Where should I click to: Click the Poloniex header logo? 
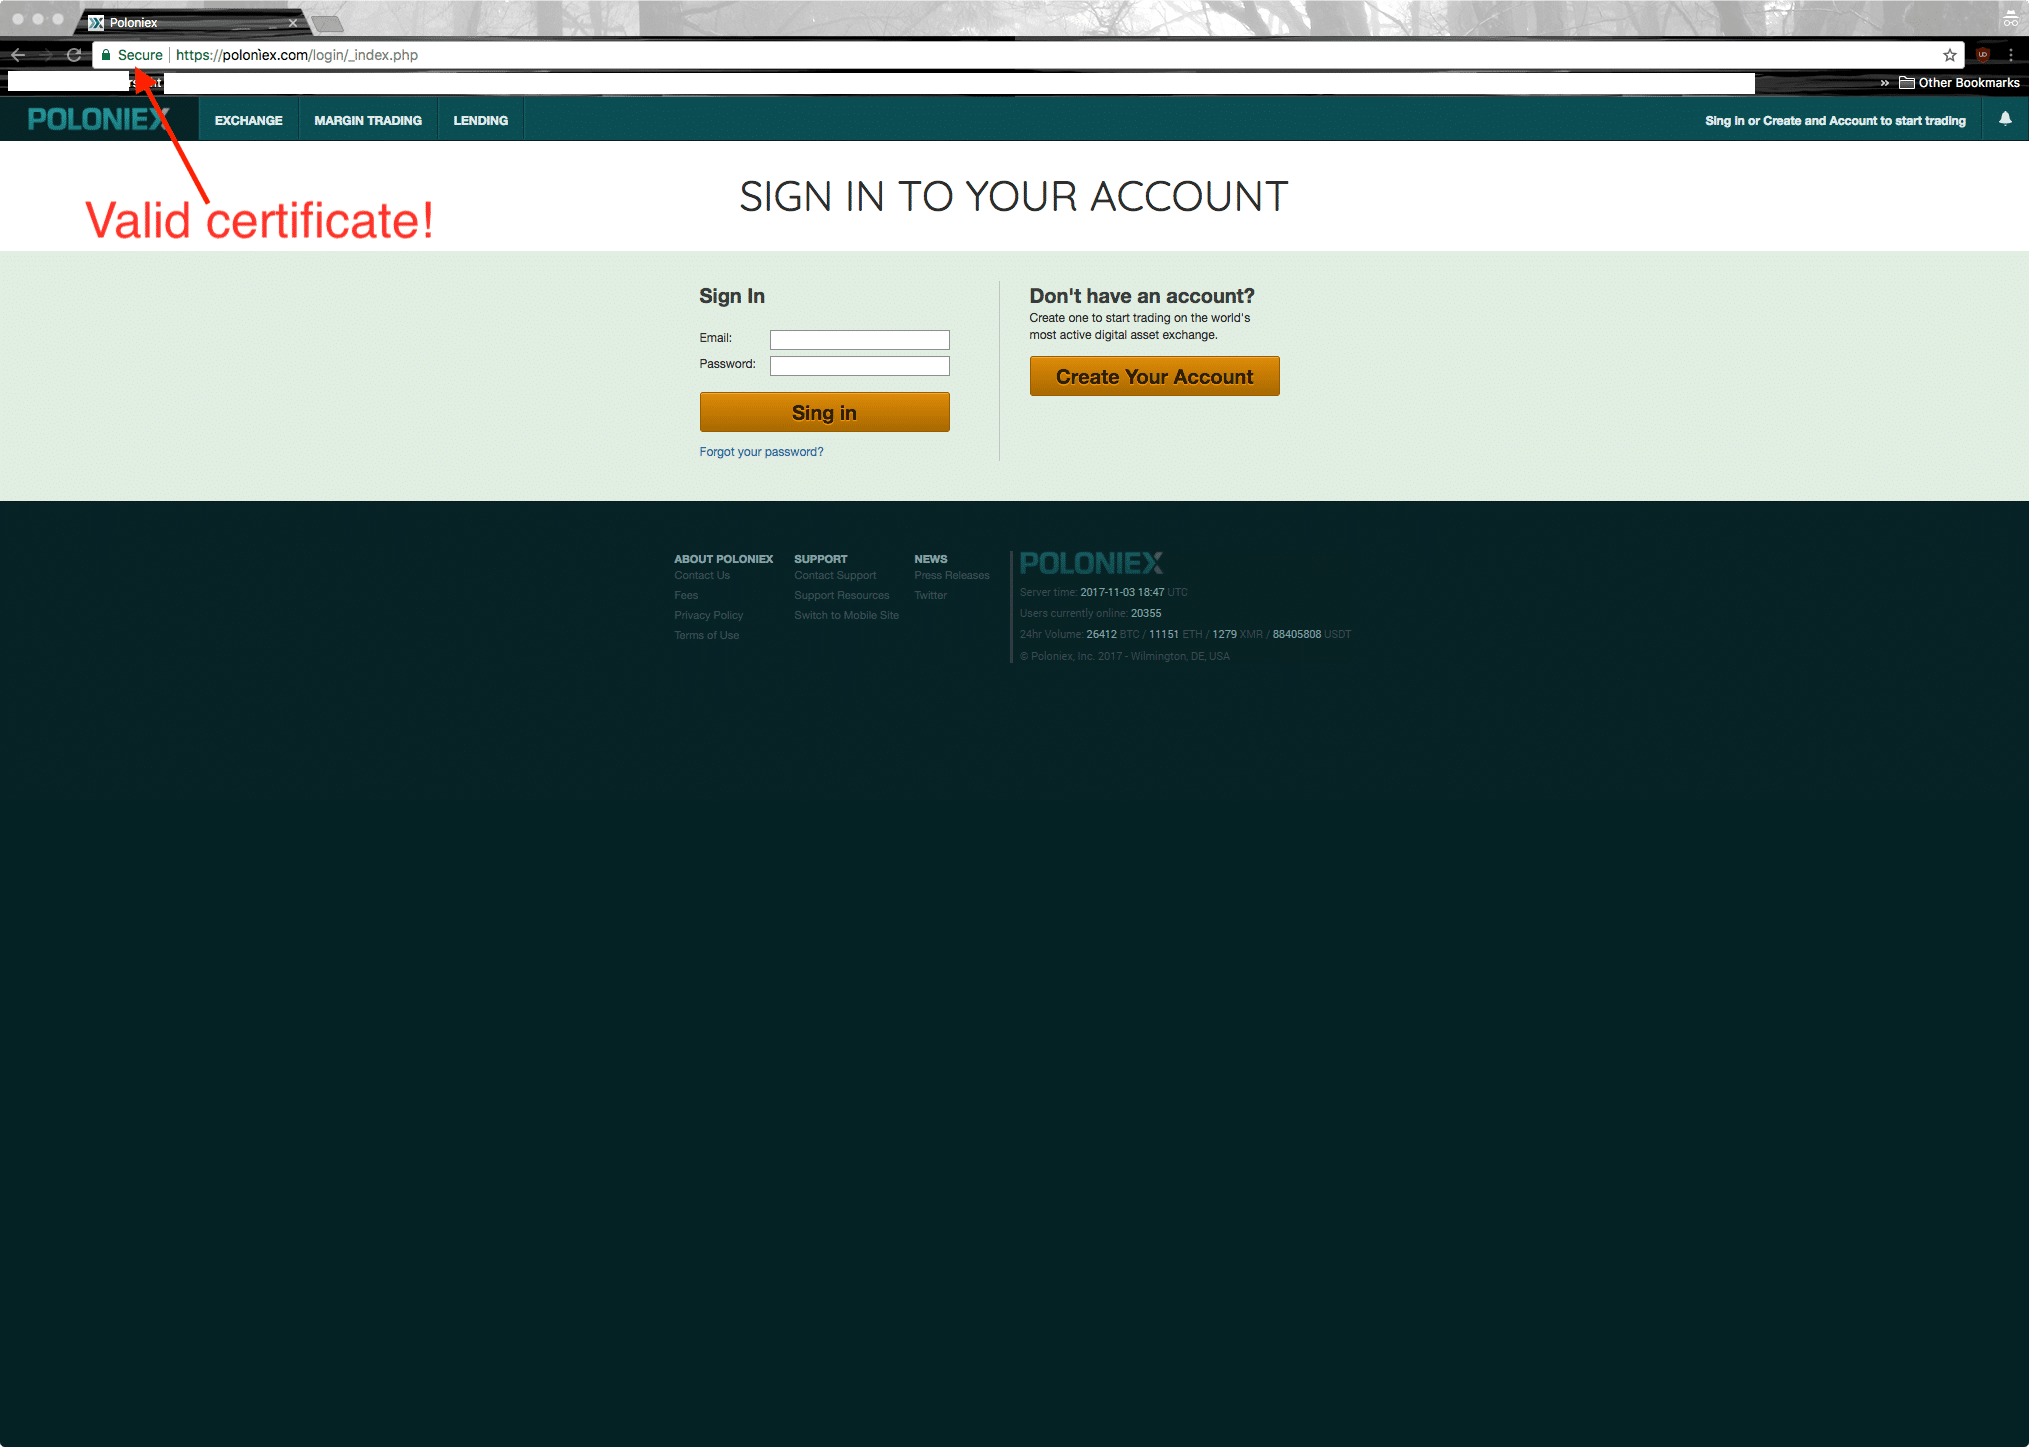pos(98,119)
